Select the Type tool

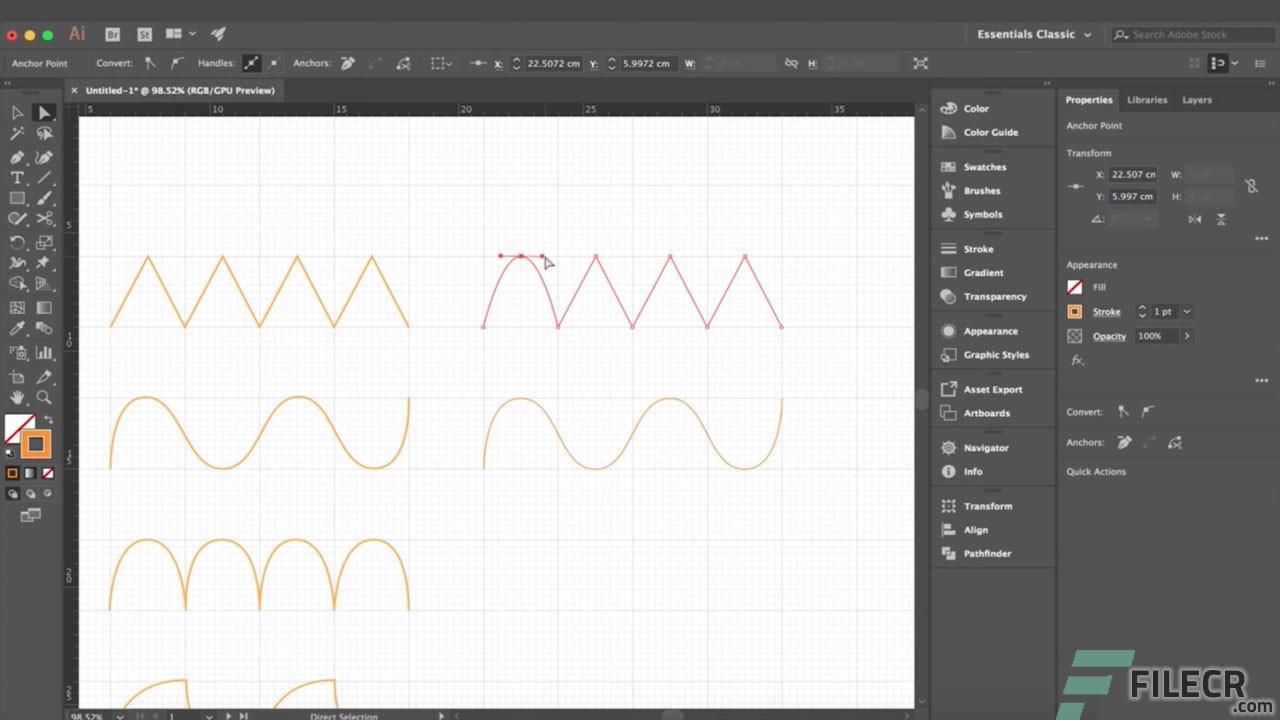pyautogui.click(x=16, y=177)
